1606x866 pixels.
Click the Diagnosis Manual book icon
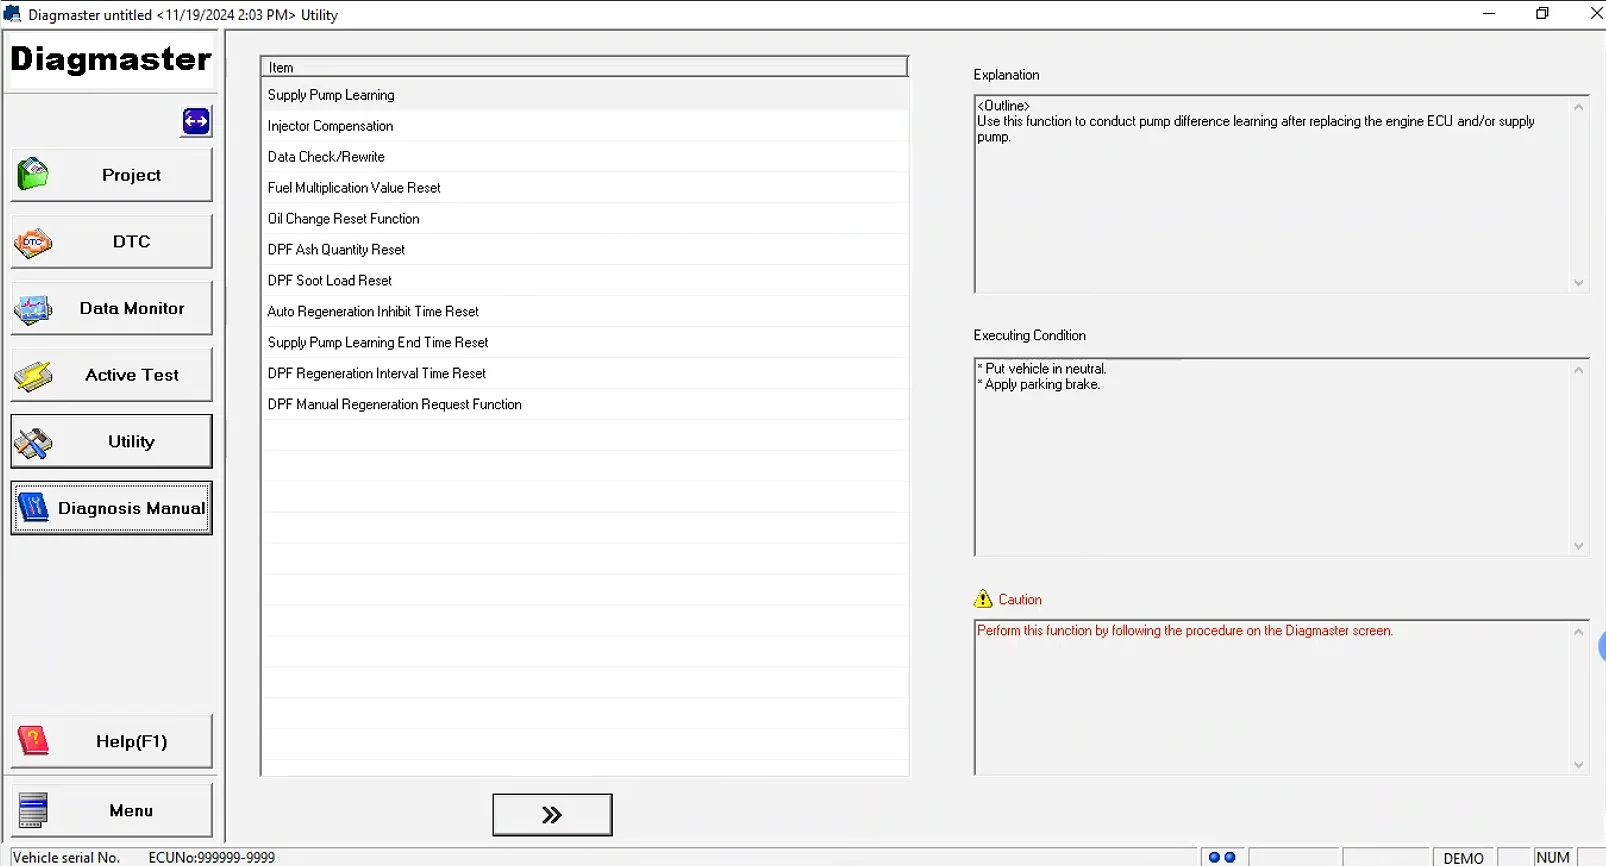33,508
